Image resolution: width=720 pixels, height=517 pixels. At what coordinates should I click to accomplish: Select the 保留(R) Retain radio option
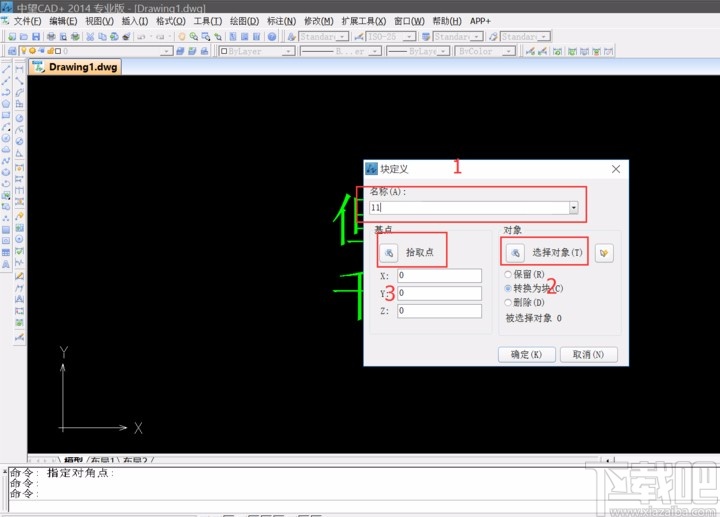click(507, 274)
